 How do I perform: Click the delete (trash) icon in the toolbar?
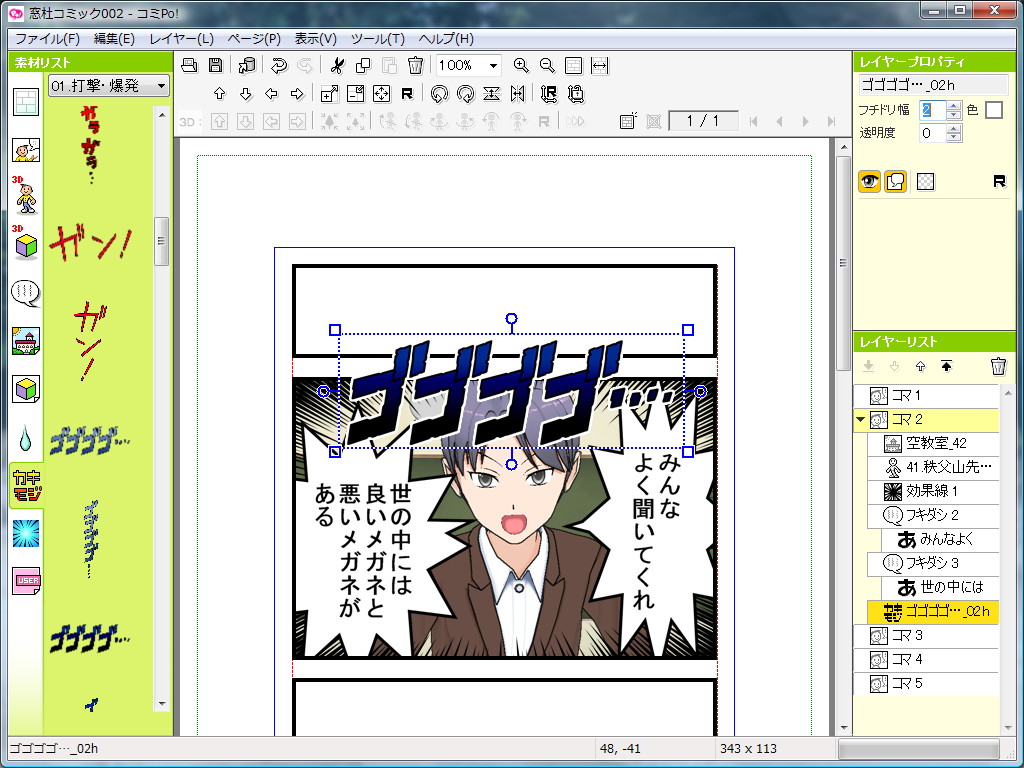pos(416,65)
